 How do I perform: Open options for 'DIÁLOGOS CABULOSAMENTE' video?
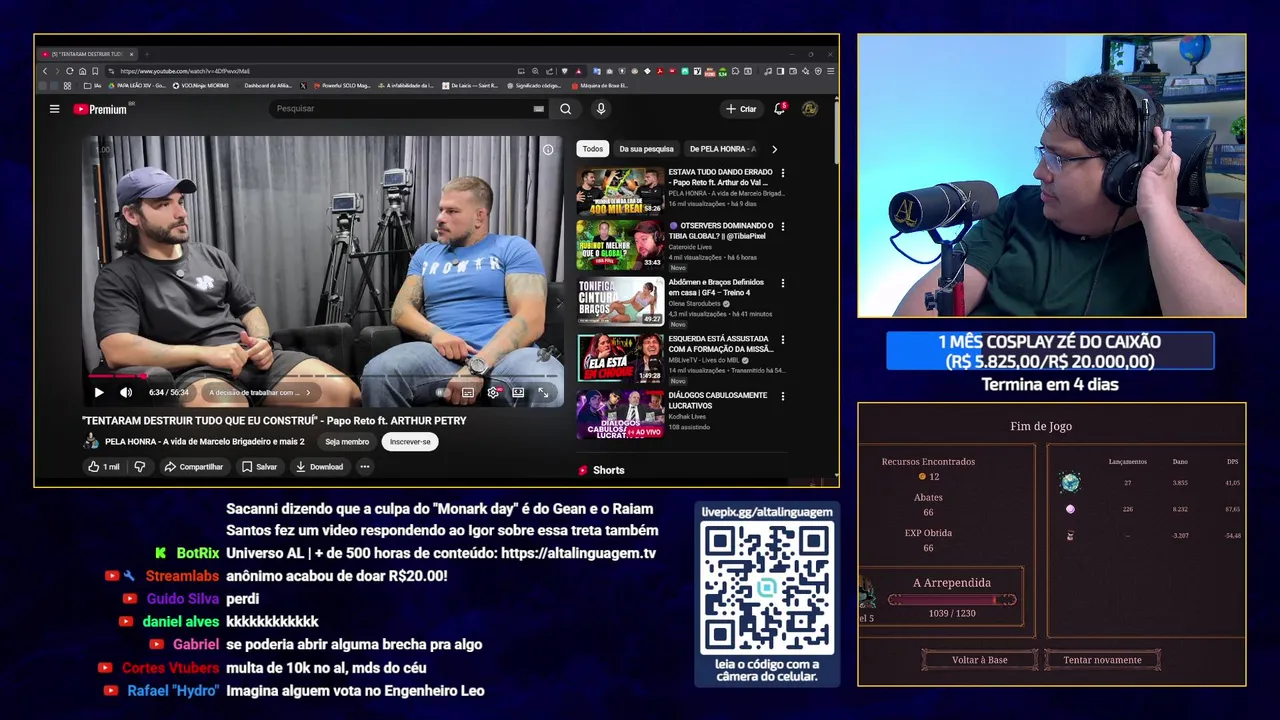782,397
